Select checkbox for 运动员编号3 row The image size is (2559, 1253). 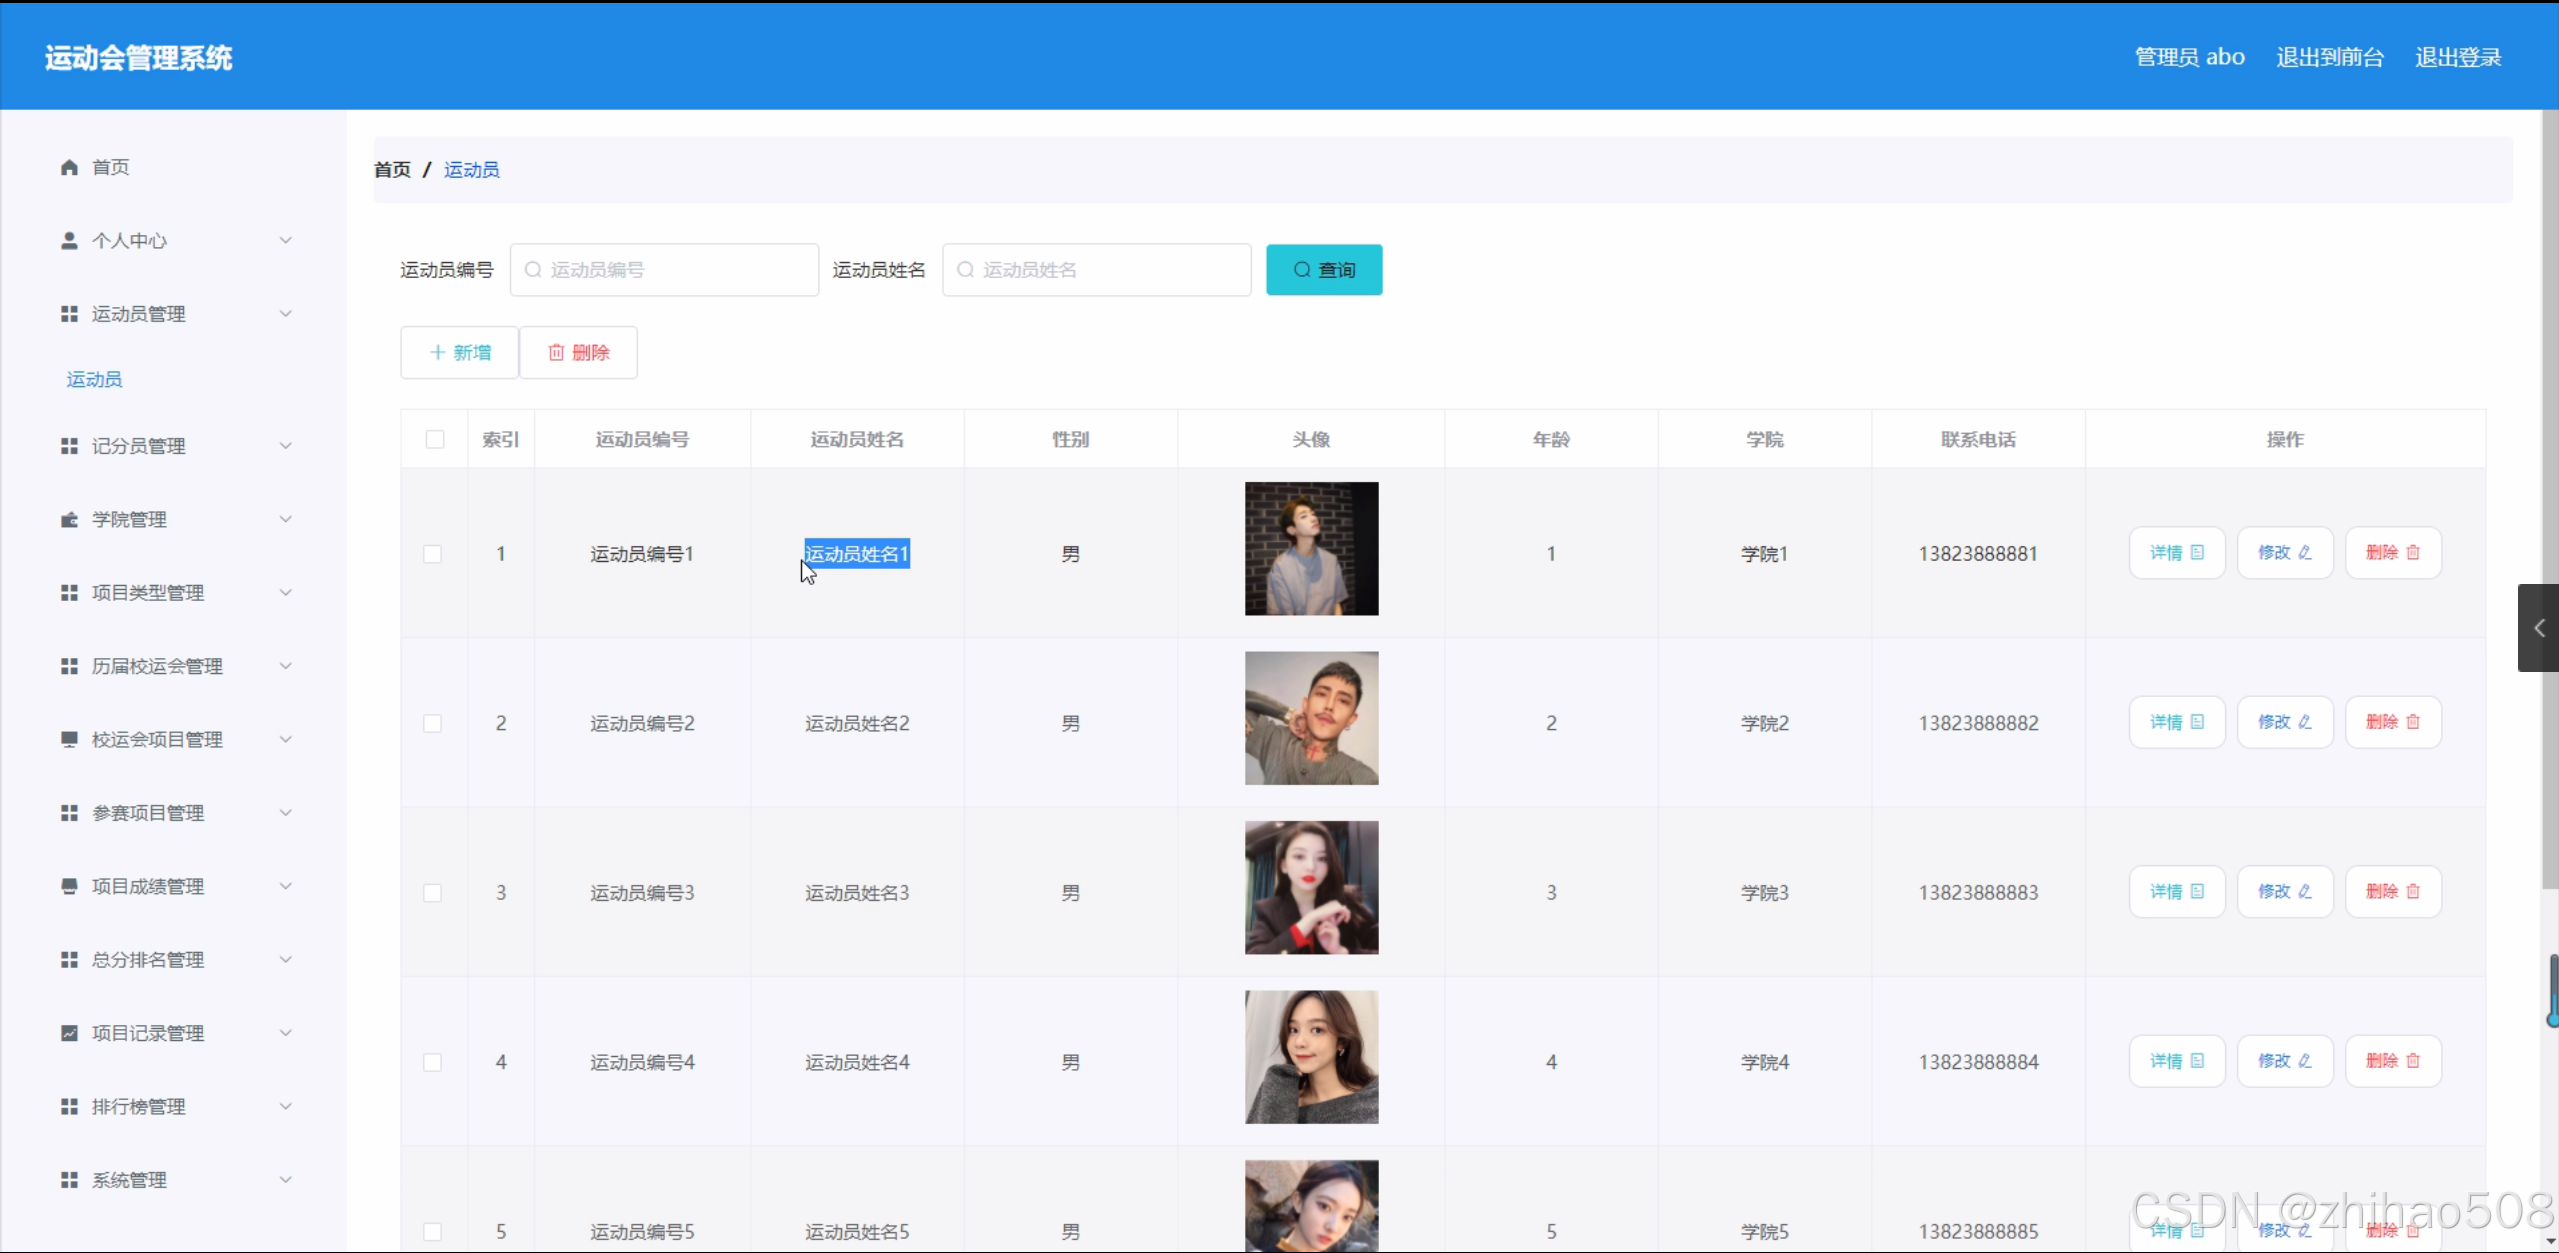coord(433,893)
